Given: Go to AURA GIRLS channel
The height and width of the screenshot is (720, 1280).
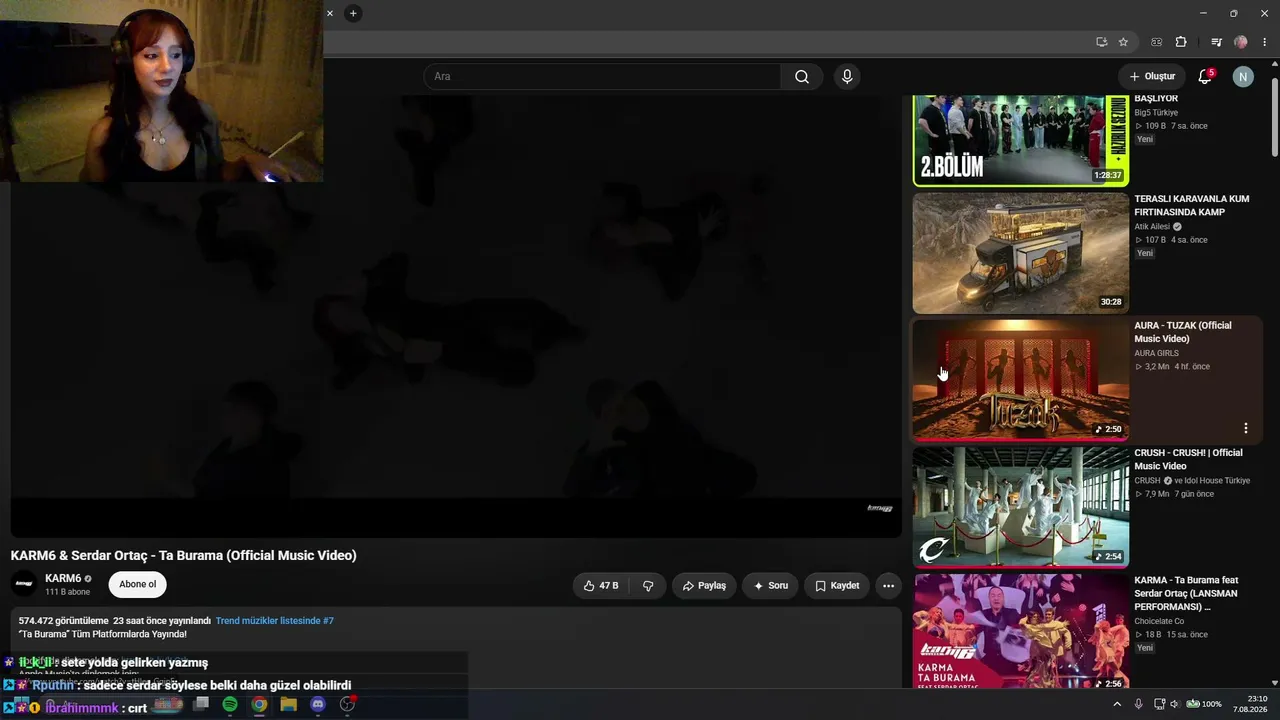Looking at the screenshot, I should (x=1156, y=354).
